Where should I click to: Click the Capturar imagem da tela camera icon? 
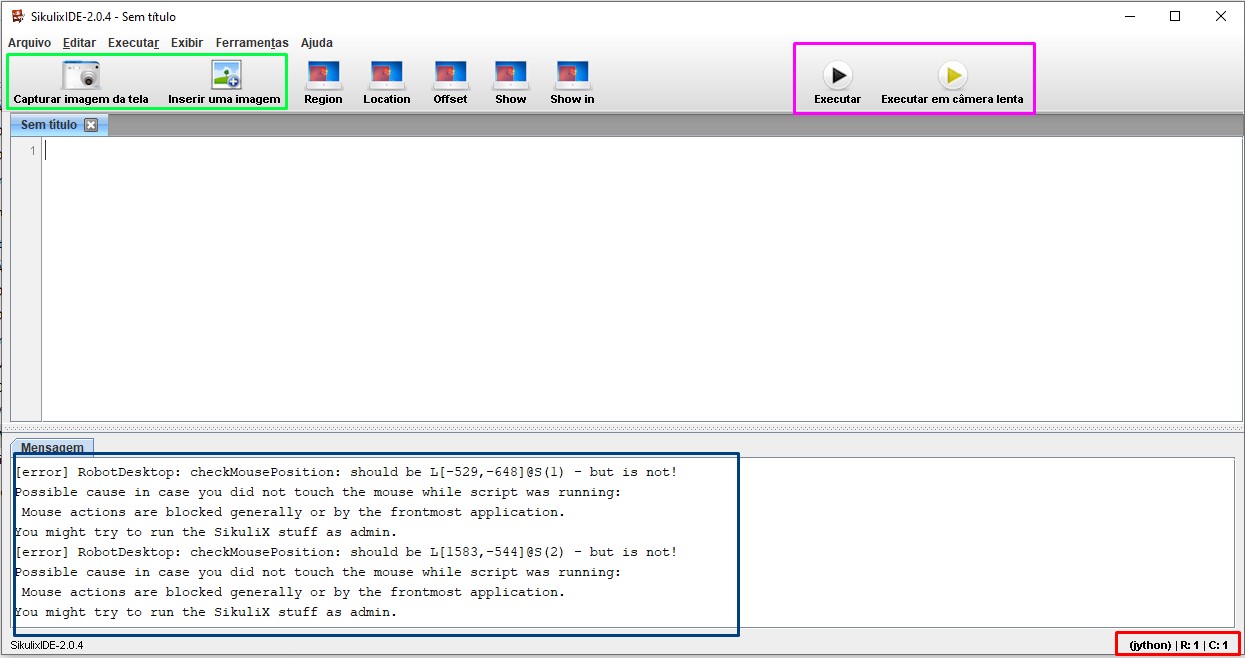(80, 74)
